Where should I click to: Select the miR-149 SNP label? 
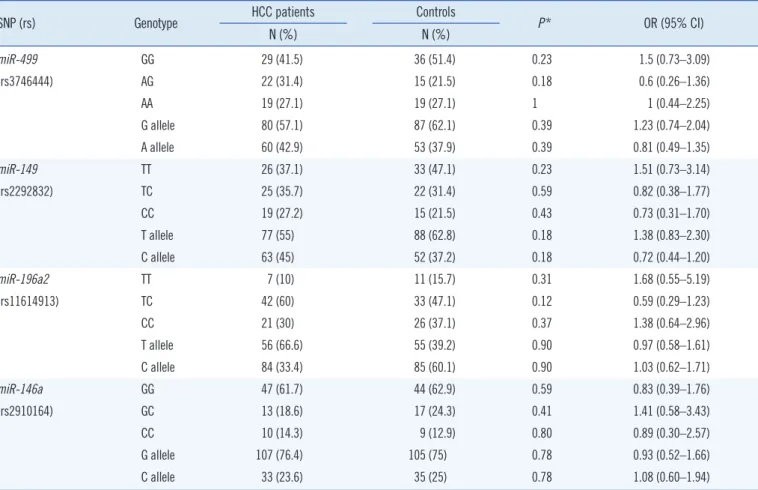pyautogui.click(x=19, y=170)
